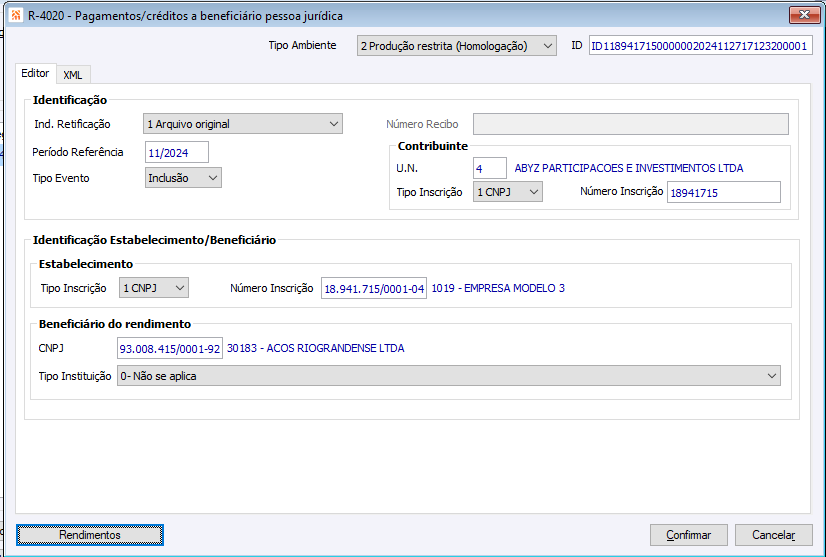Screen dimensions: 826x557
Task: Click the Rendimentos button
Action: pos(90,535)
